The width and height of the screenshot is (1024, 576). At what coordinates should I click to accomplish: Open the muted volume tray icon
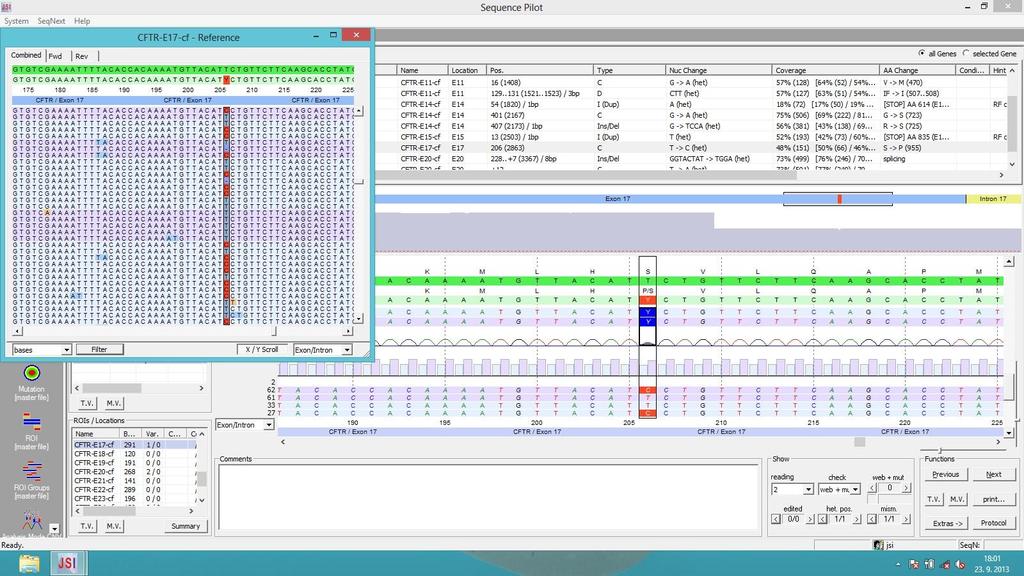click(x=960, y=564)
